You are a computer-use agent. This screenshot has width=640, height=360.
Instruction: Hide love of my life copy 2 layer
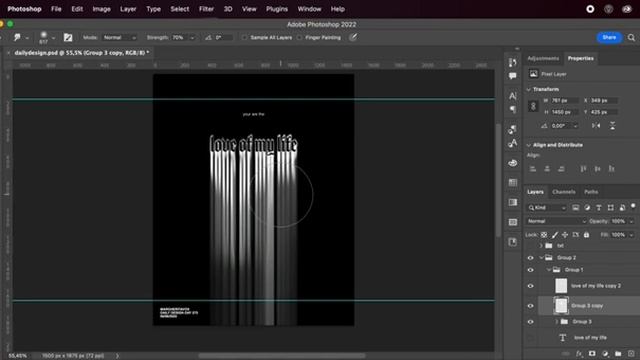(x=530, y=286)
